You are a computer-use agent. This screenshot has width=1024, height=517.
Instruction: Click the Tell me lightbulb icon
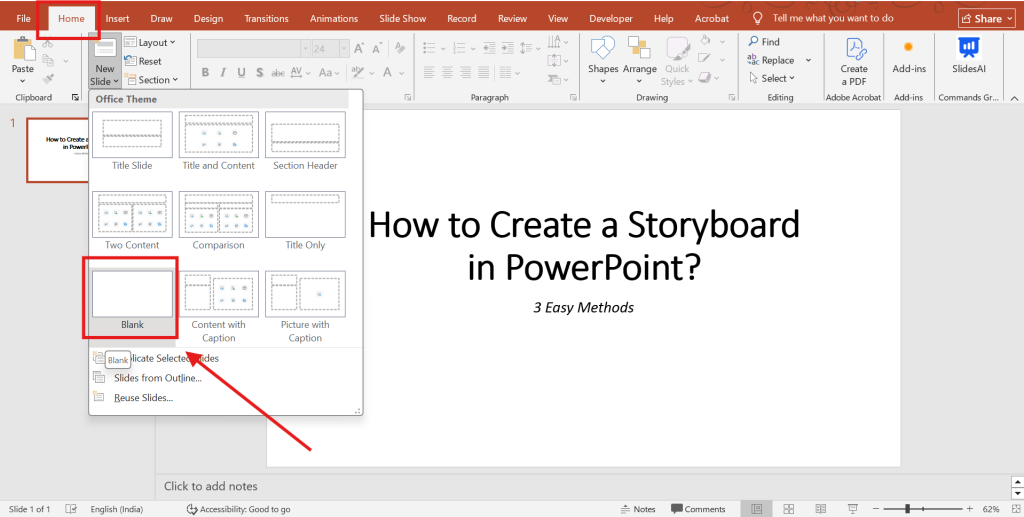point(757,18)
